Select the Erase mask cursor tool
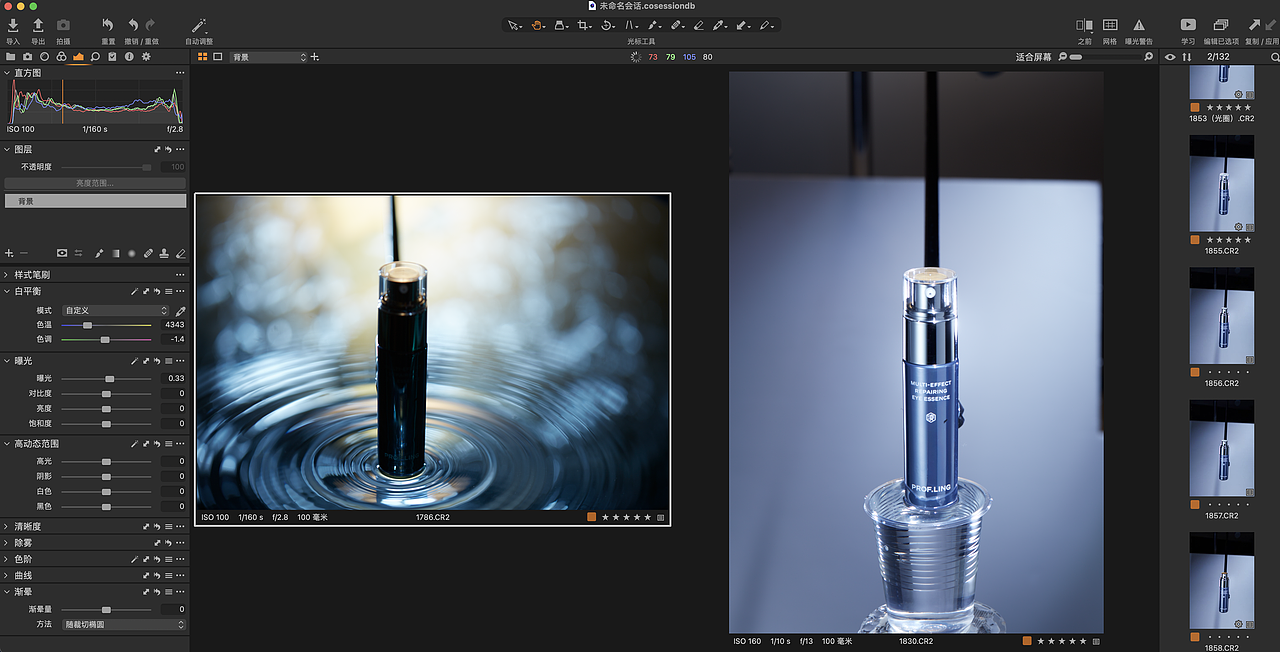This screenshot has width=1280, height=652. pyautogui.click(x=699, y=25)
